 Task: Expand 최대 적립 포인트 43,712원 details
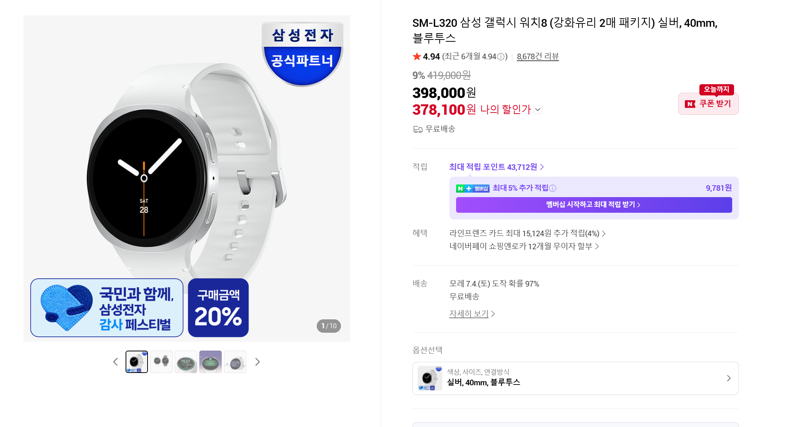(x=496, y=167)
